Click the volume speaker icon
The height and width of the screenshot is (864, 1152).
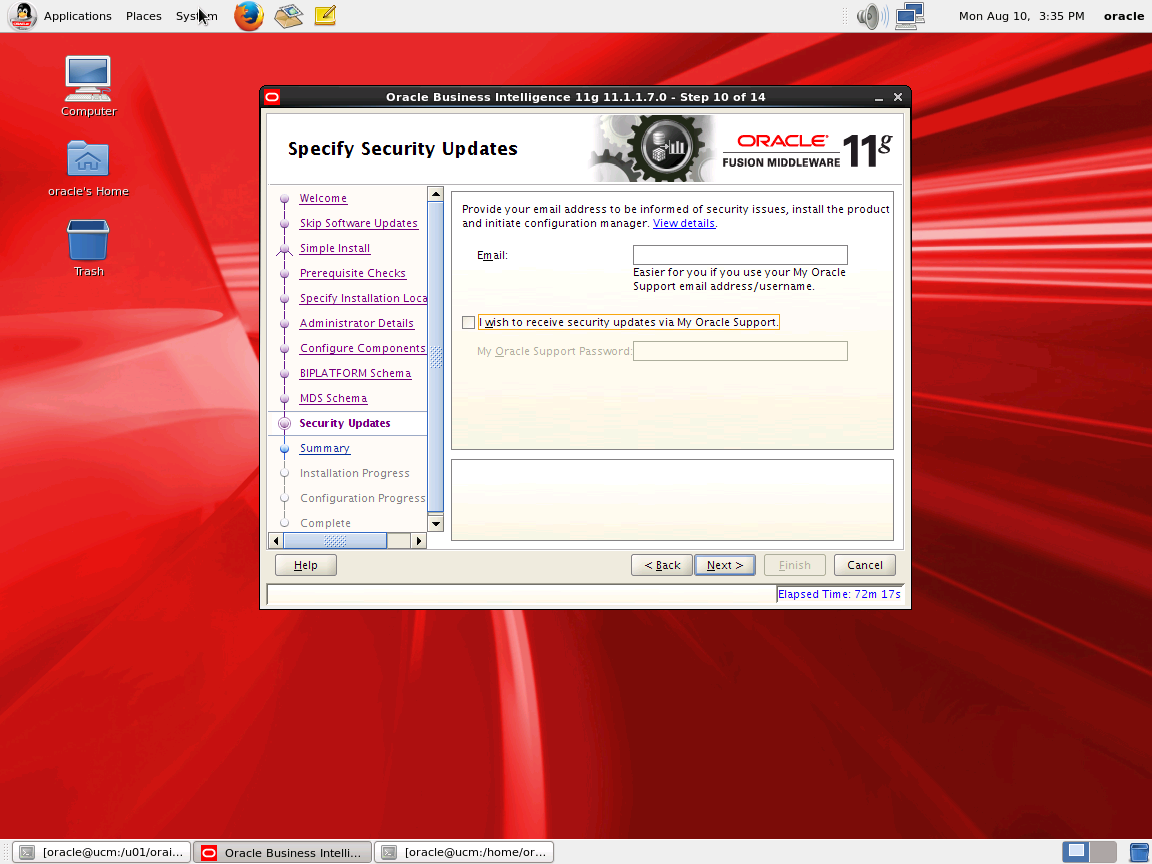coord(871,15)
